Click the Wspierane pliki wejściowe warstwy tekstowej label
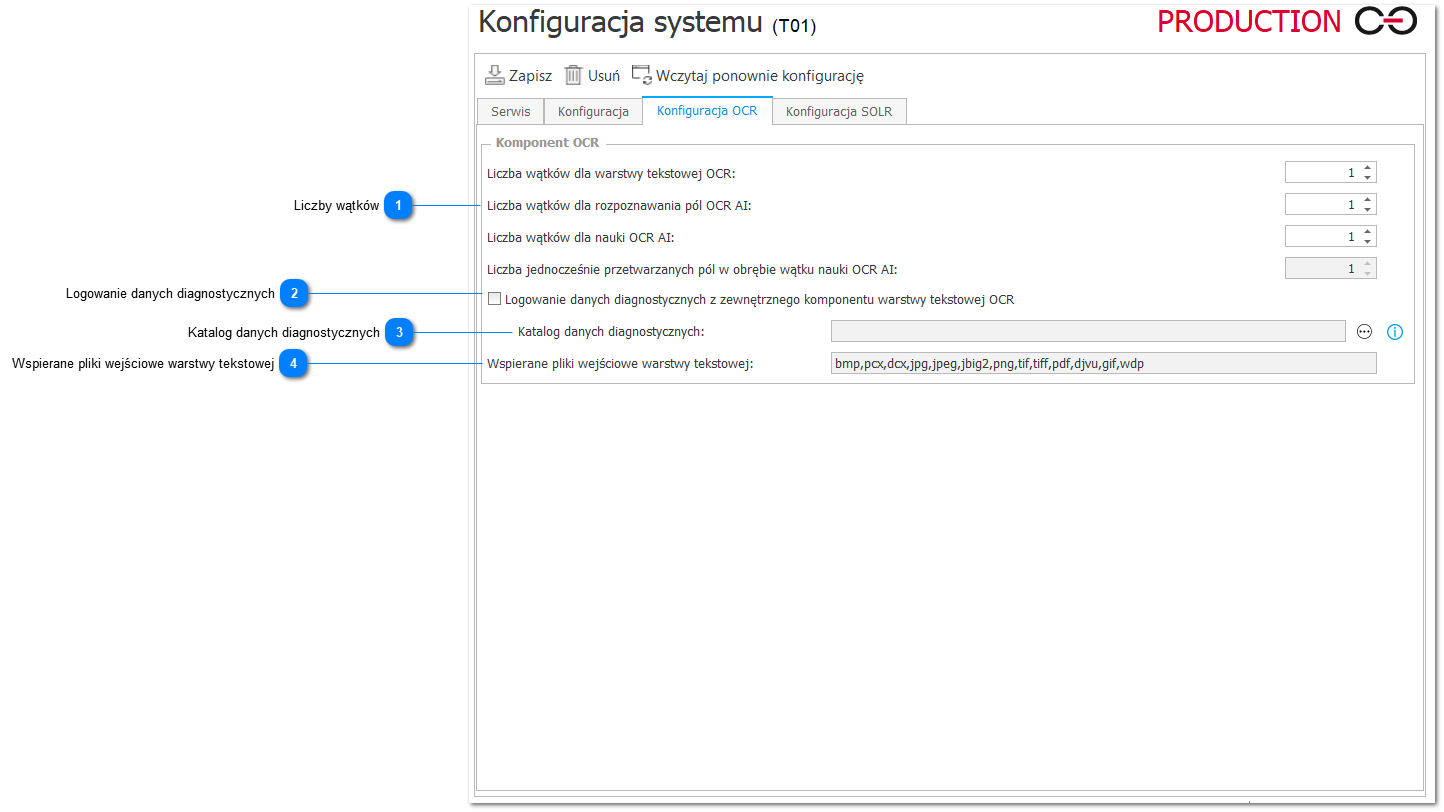 (x=620, y=364)
